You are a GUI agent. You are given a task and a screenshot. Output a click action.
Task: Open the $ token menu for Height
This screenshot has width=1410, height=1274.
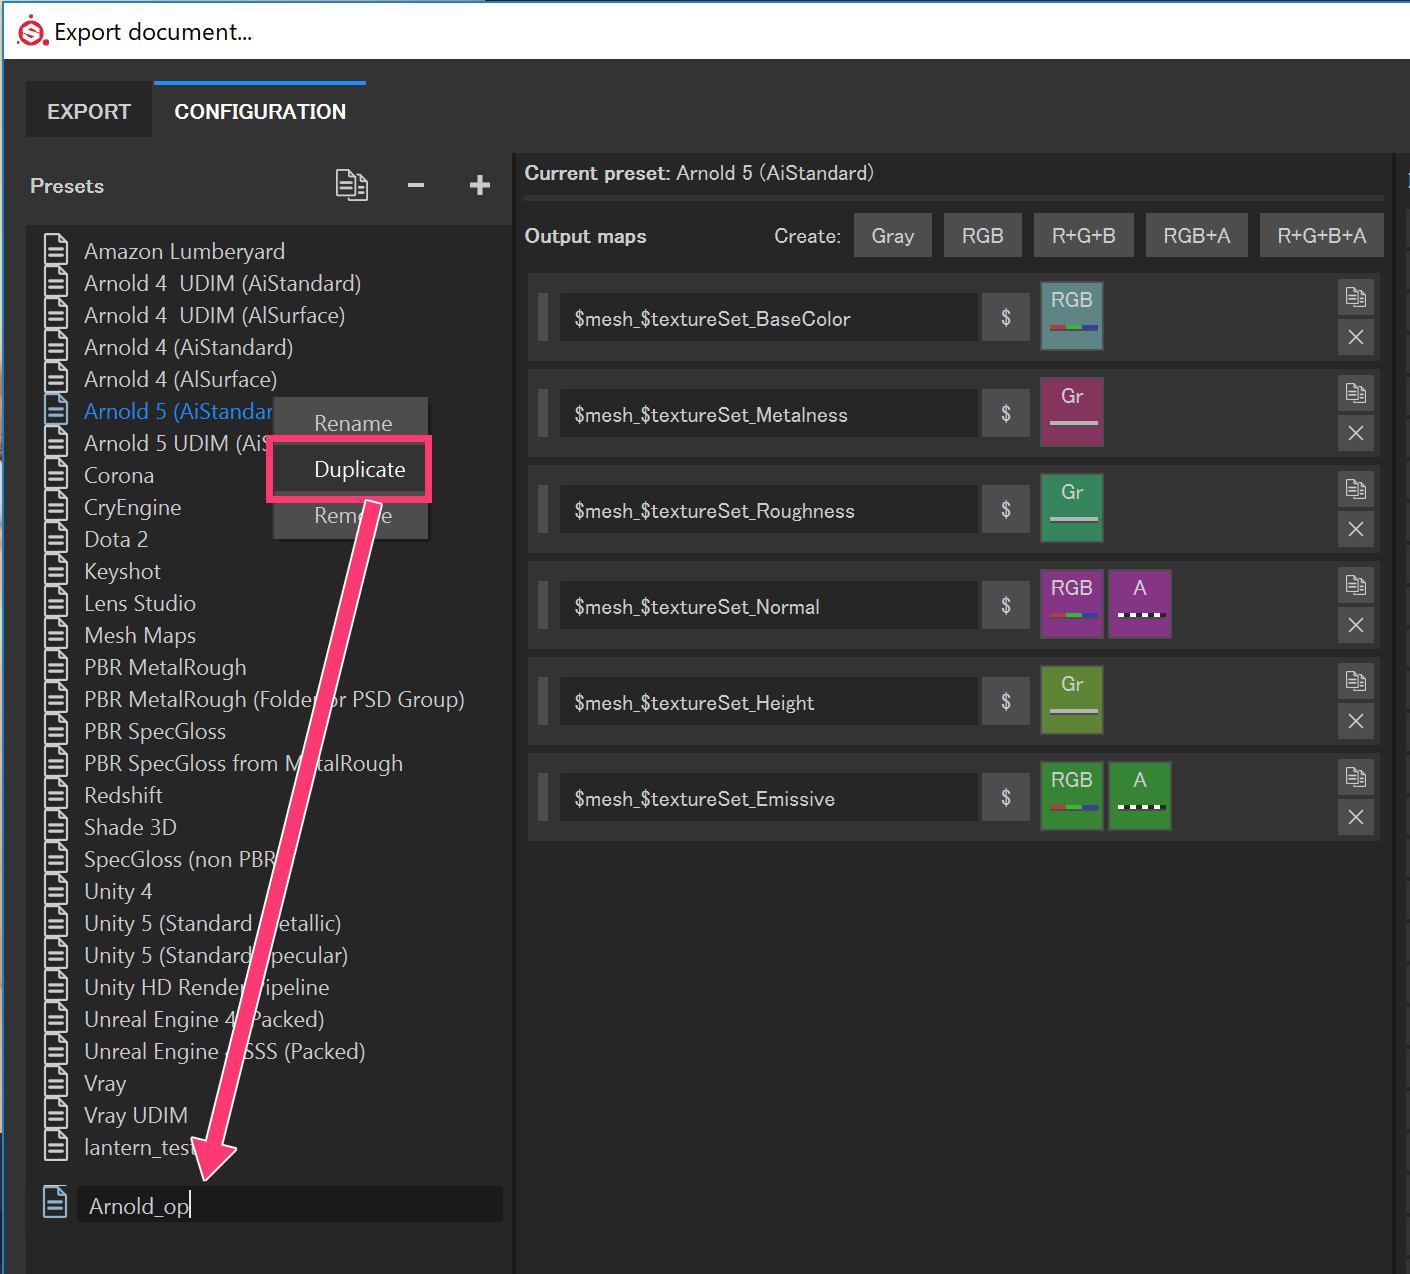(1006, 701)
